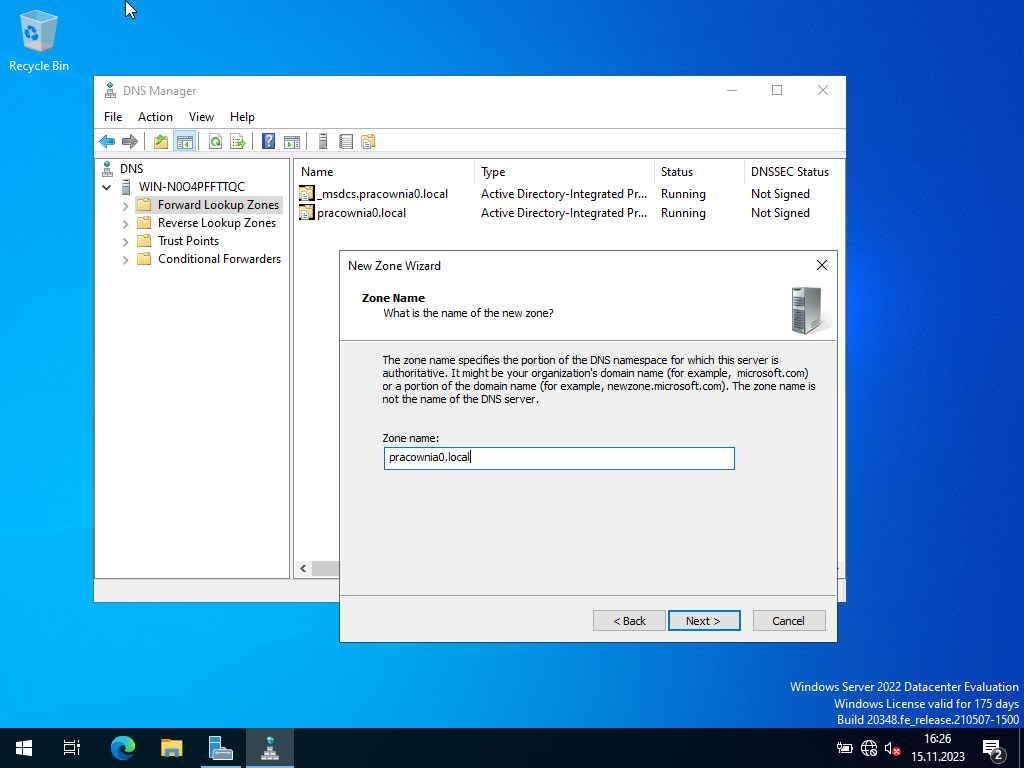Toggle Show/Hide Action Pane toolbar icon
This screenshot has width=1024, height=768.
point(292,141)
